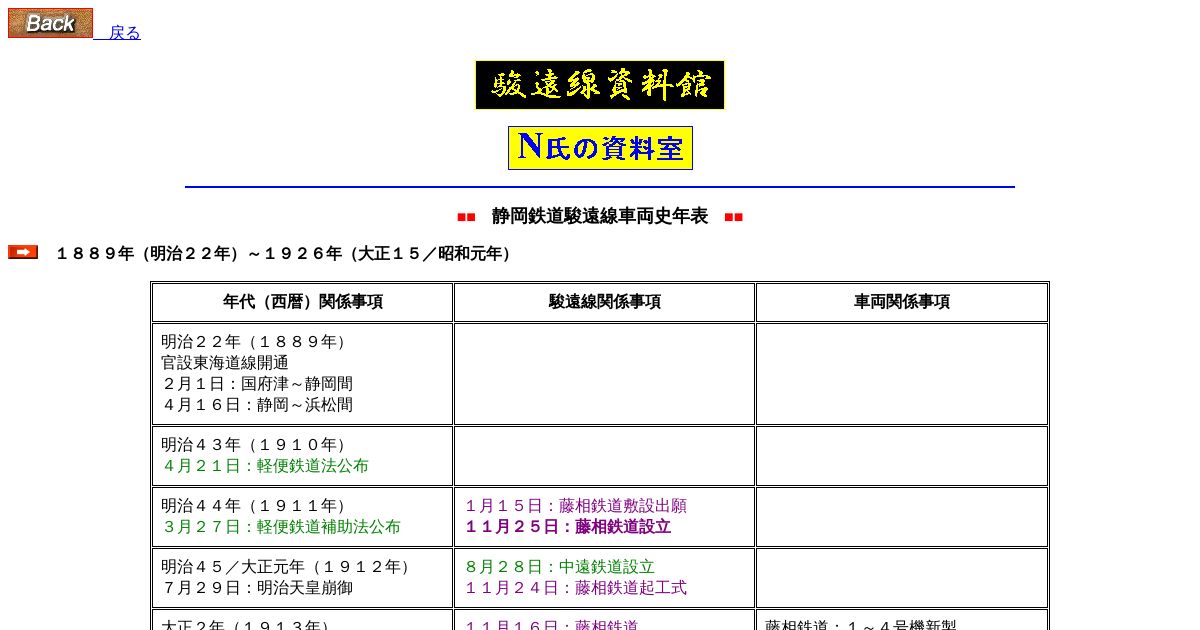Select the entry 11月24日:藤相鉄道起工式
Viewport: 1200px width, 630px height.
click(575, 588)
